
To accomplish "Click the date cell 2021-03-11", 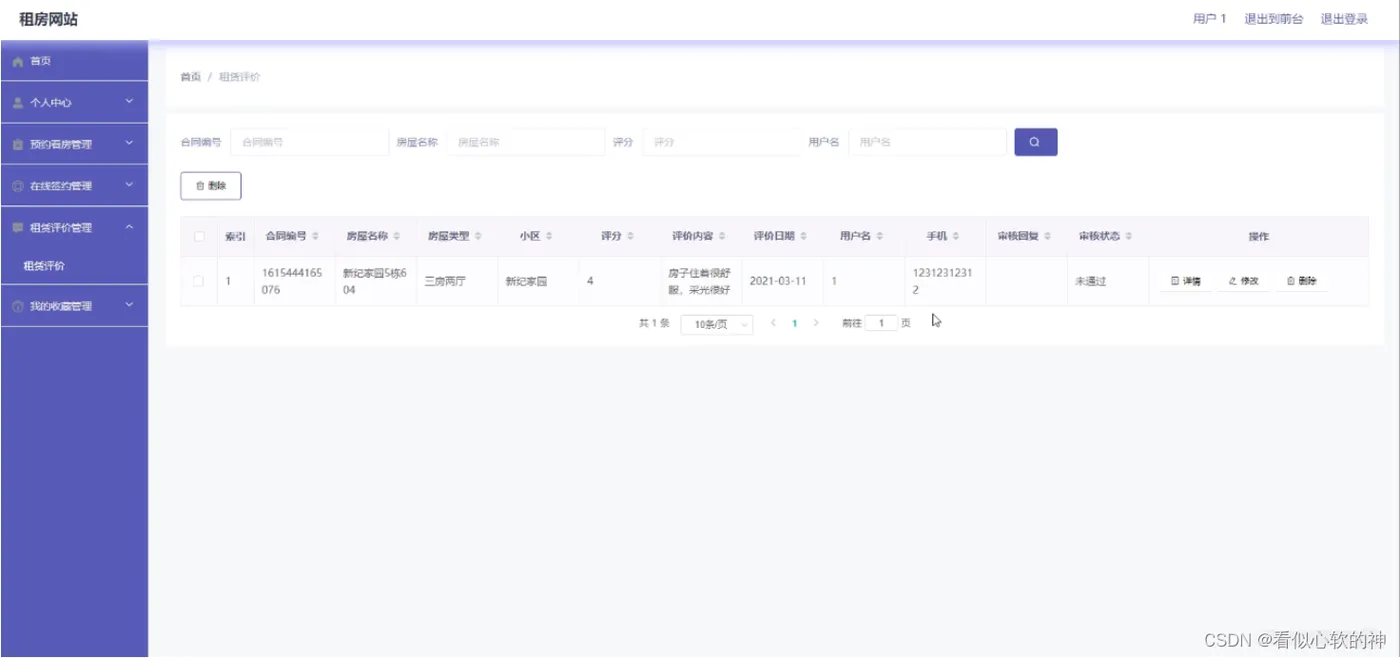I will tap(778, 282).
